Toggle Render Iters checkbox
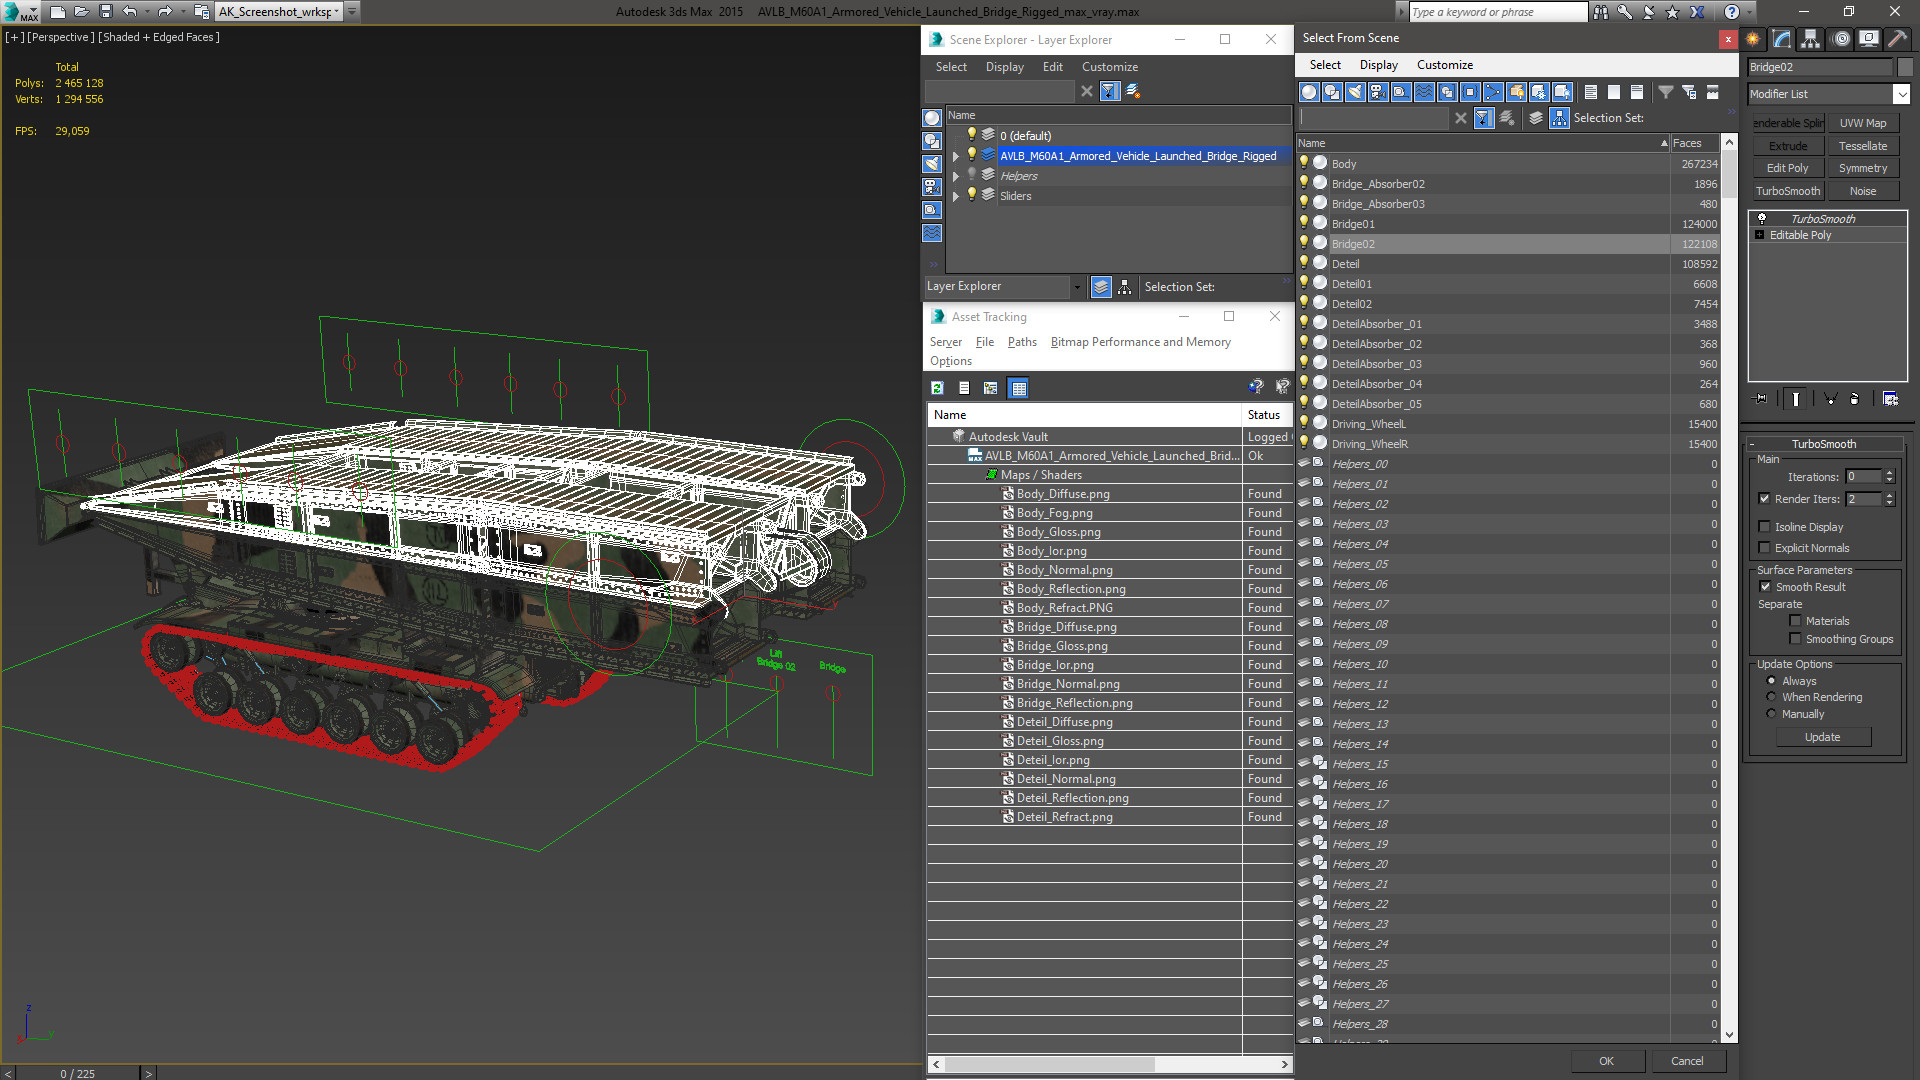This screenshot has height=1080, width=1920. tap(1765, 499)
